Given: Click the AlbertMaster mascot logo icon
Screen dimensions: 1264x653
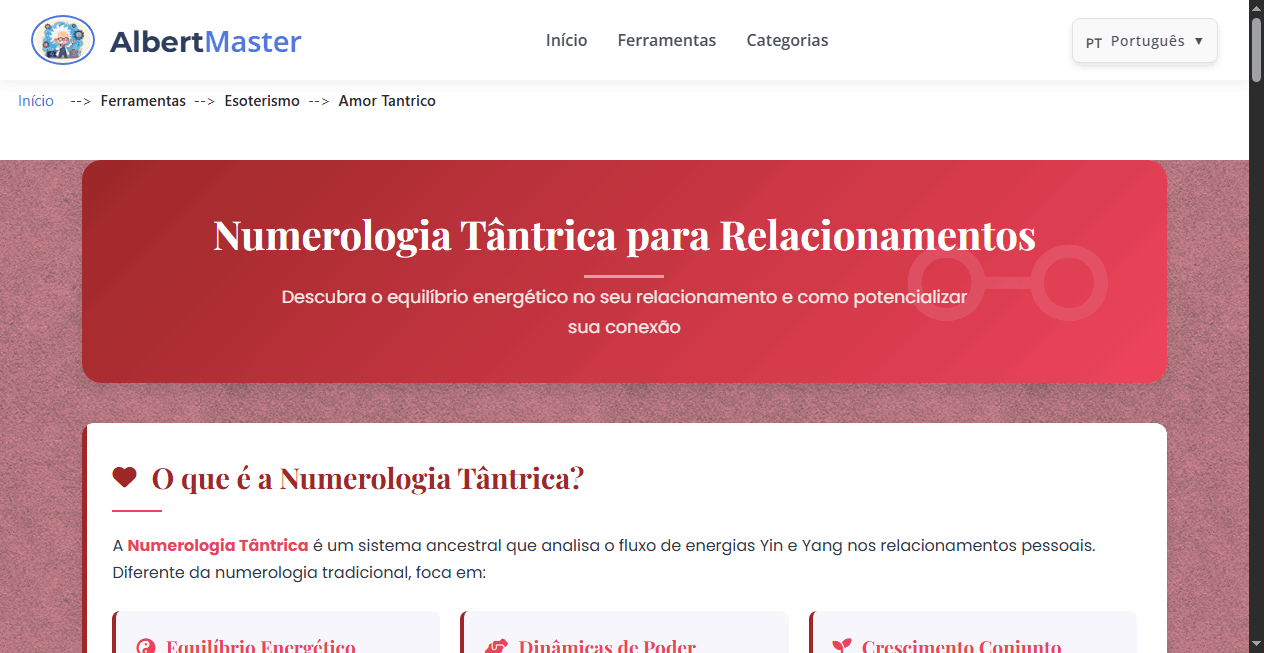Looking at the screenshot, I should point(62,40).
